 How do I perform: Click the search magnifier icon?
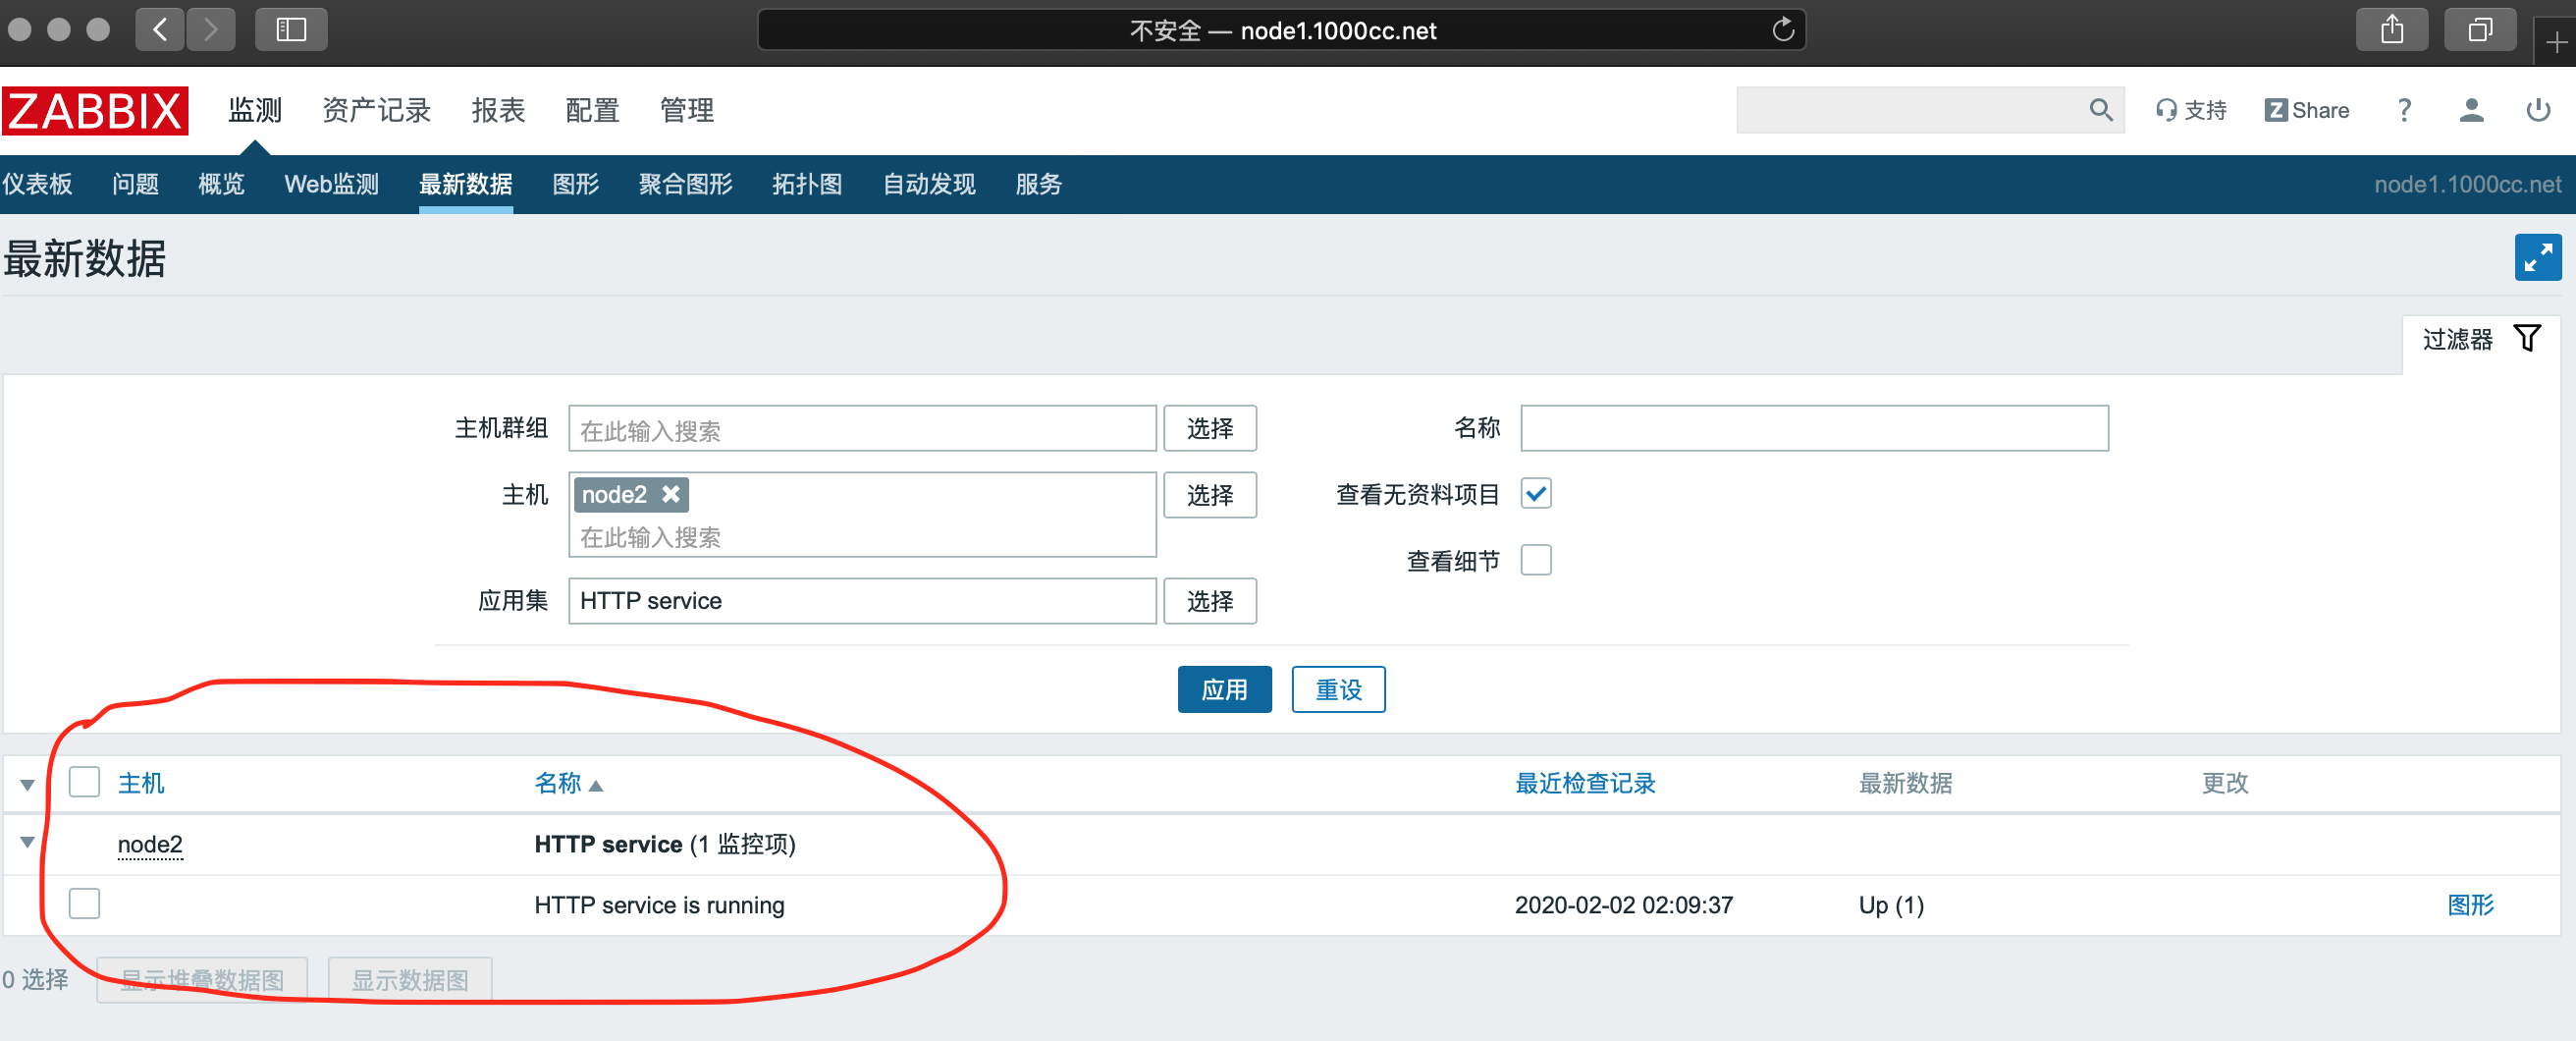(2100, 110)
